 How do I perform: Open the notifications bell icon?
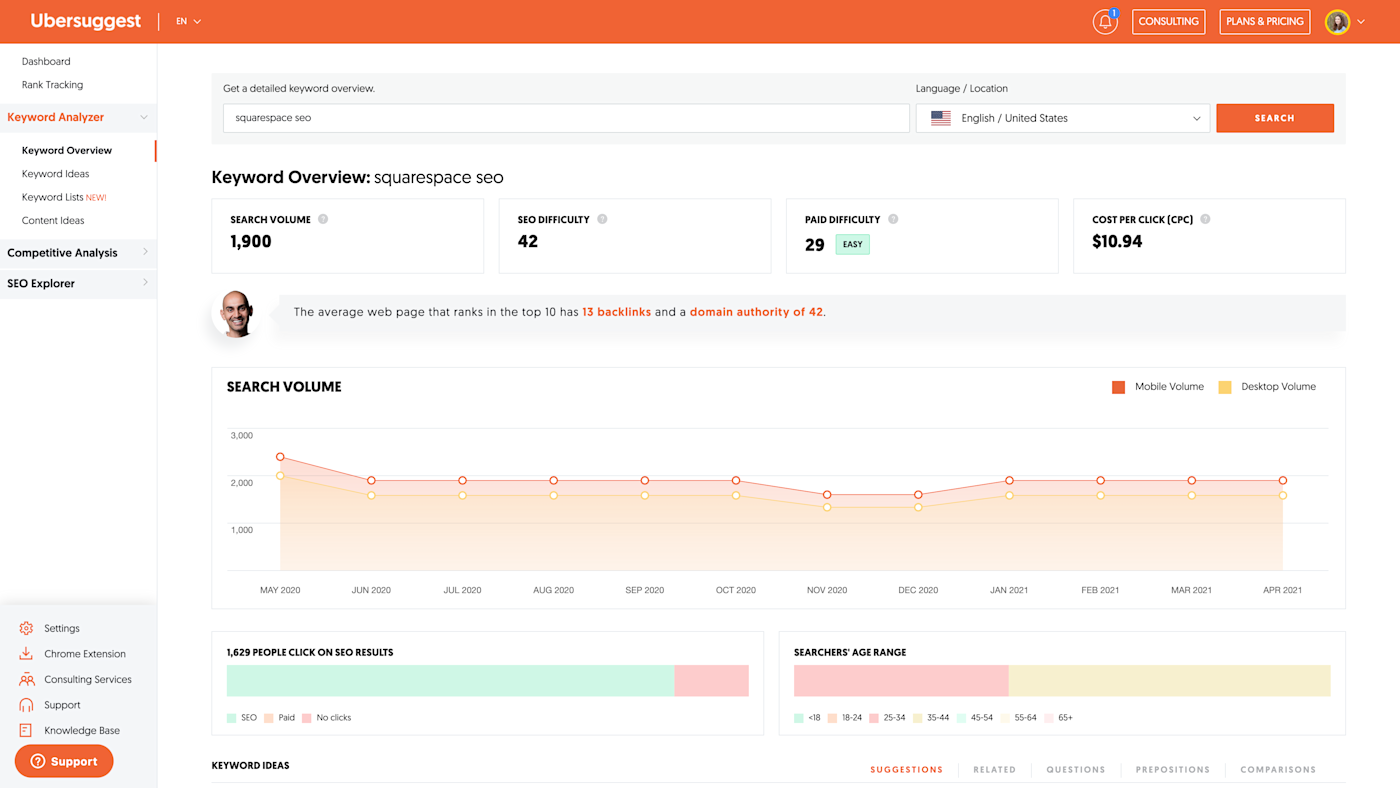click(x=1105, y=22)
